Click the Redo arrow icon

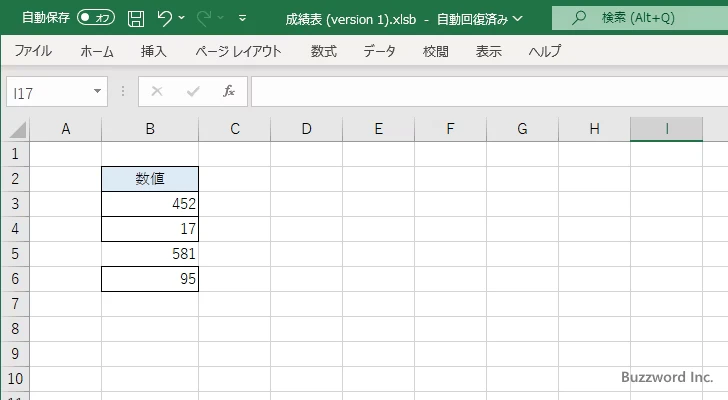204,18
